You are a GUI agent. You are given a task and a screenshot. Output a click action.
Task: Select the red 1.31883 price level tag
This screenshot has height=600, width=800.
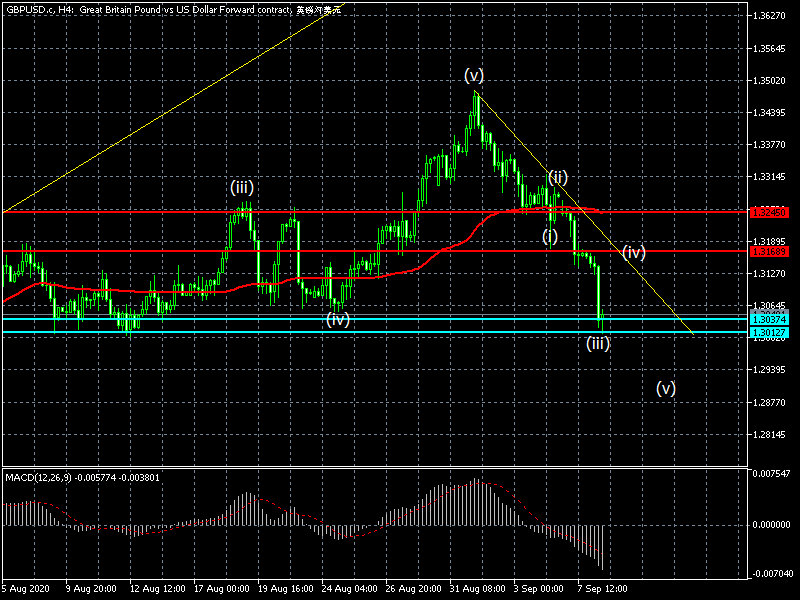774,250
